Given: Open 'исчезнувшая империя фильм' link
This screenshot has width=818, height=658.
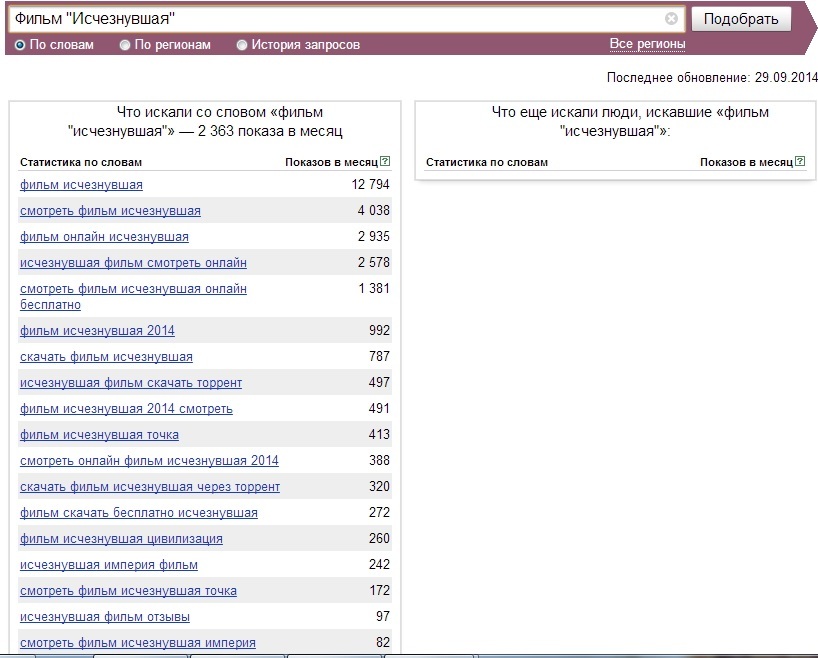Looking at the screenshot, I should pyautogui.click(x=109, y=565).
